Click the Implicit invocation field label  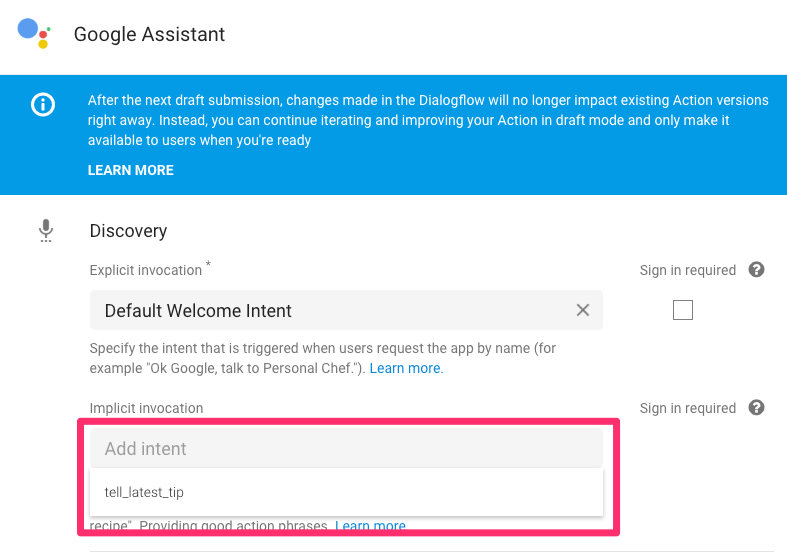click(x=146, y=408)
